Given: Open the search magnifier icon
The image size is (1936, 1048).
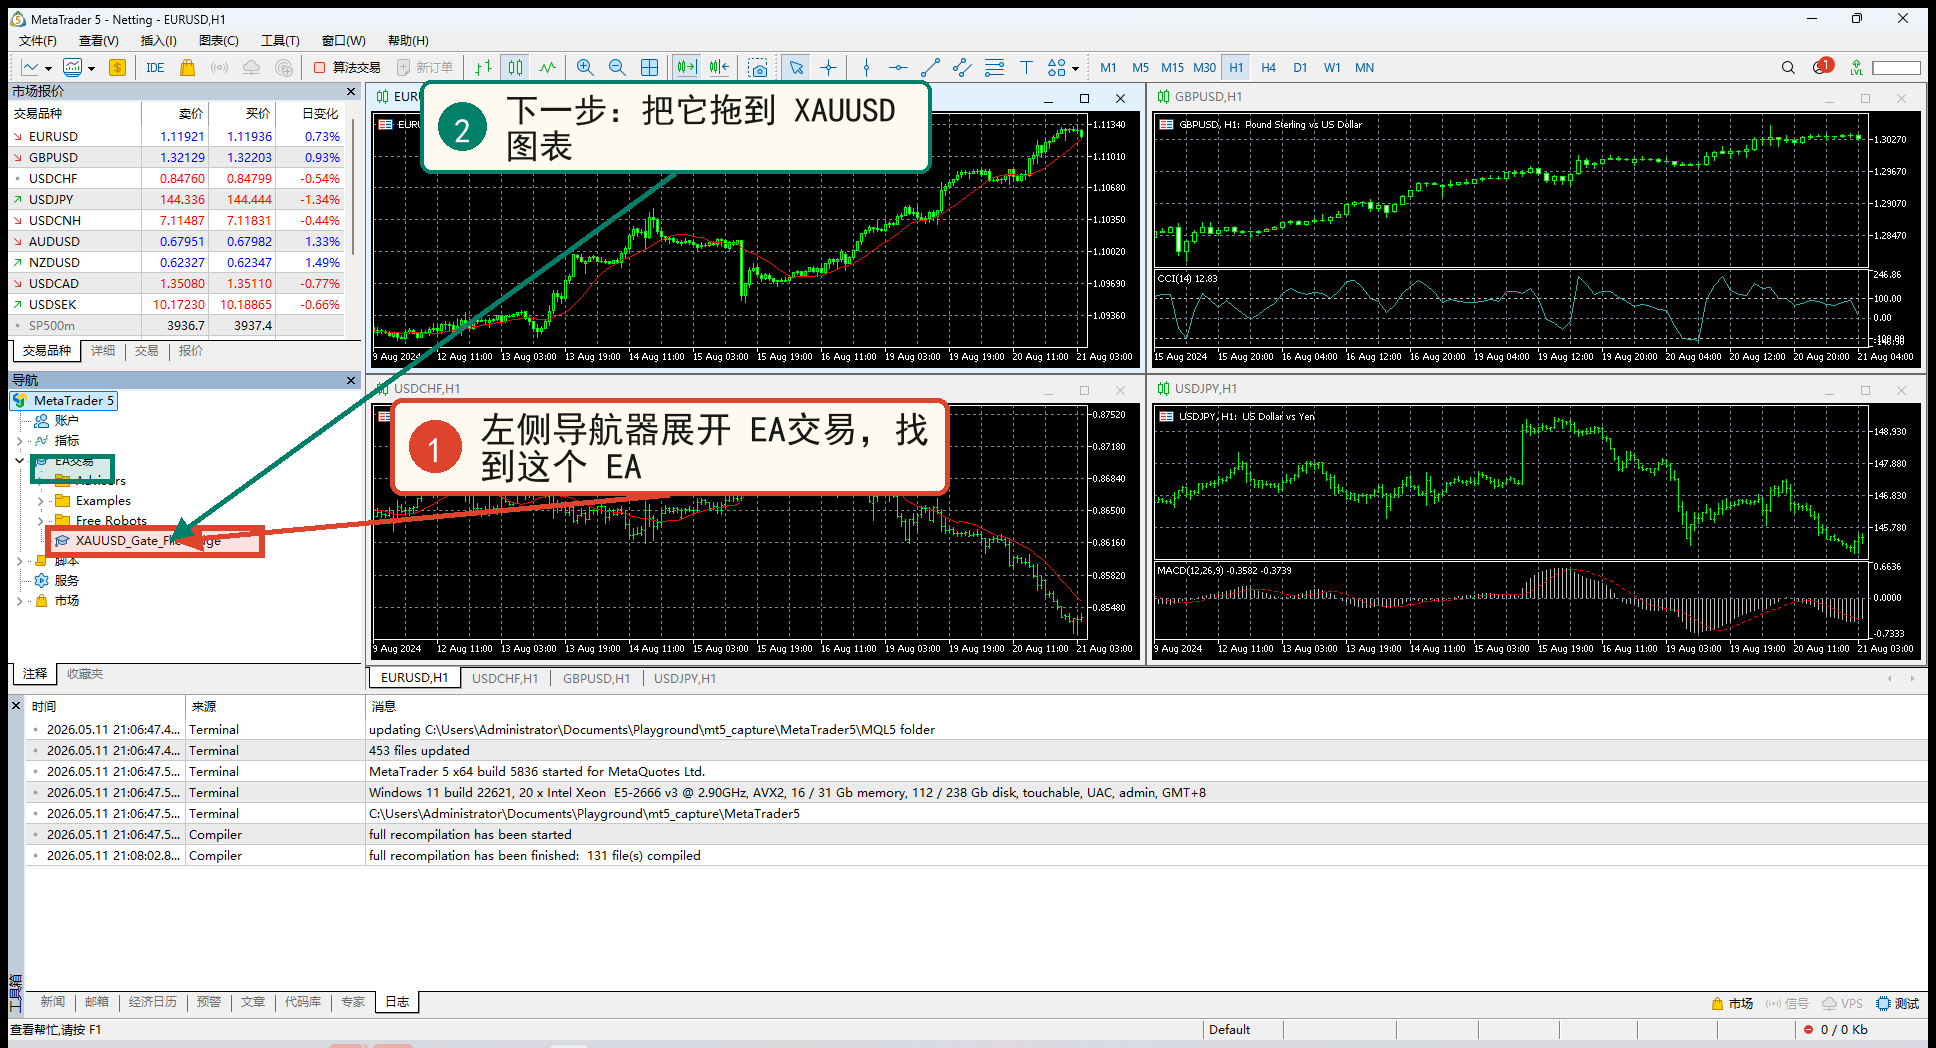Looking at the screenshot, I should click(x=1788, y=67).
